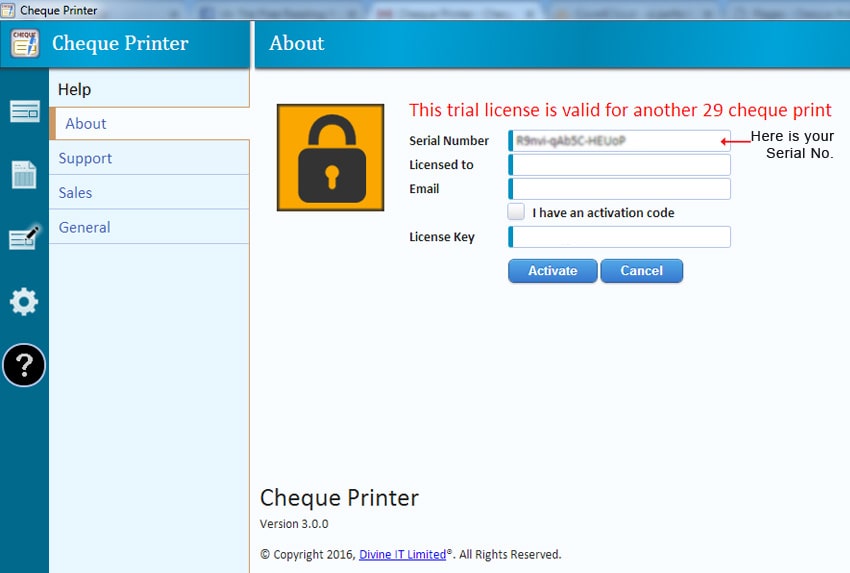
Task: Enable 'I have an activation code' checkbox
Action: [x=516, y=212]
